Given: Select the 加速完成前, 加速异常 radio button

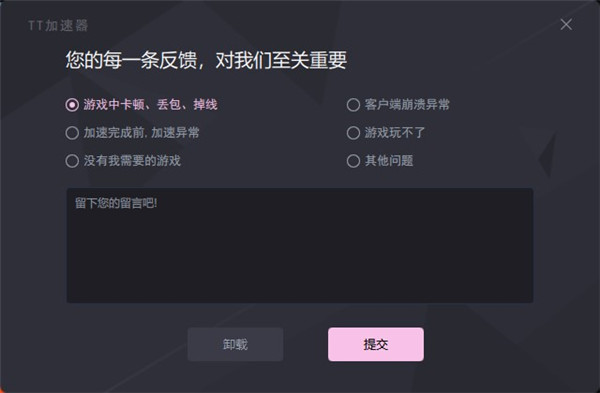Looking at the screenshot, I should click(x=72, y=133).
